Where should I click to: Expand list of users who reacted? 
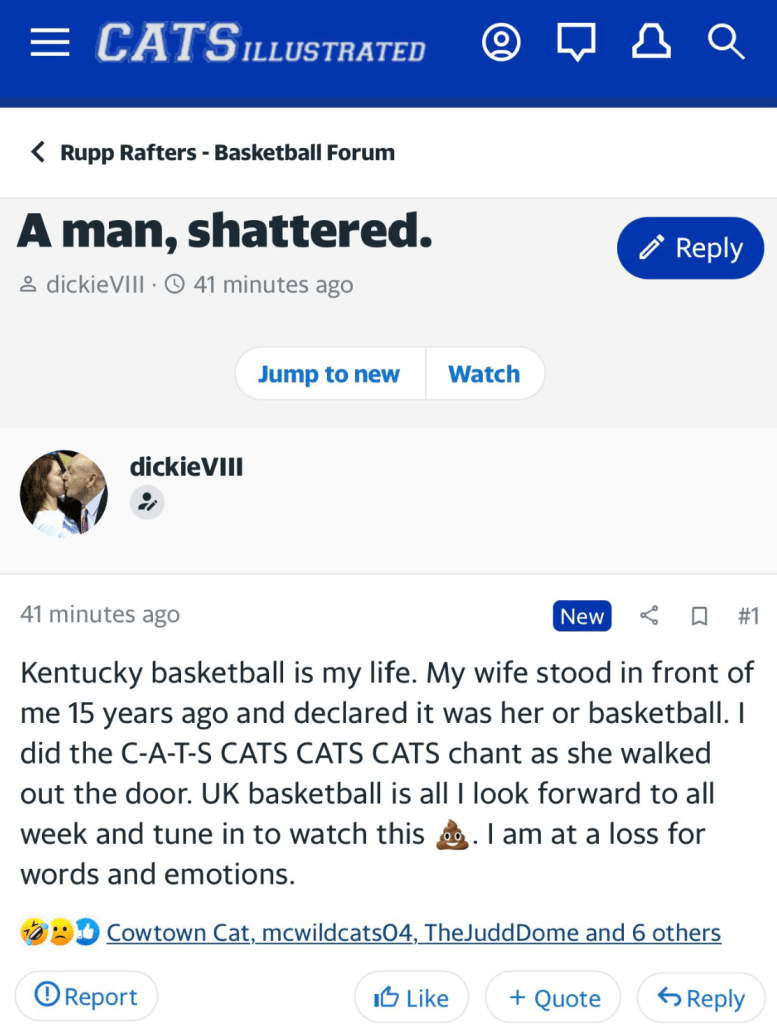click(x=413, y=933)
